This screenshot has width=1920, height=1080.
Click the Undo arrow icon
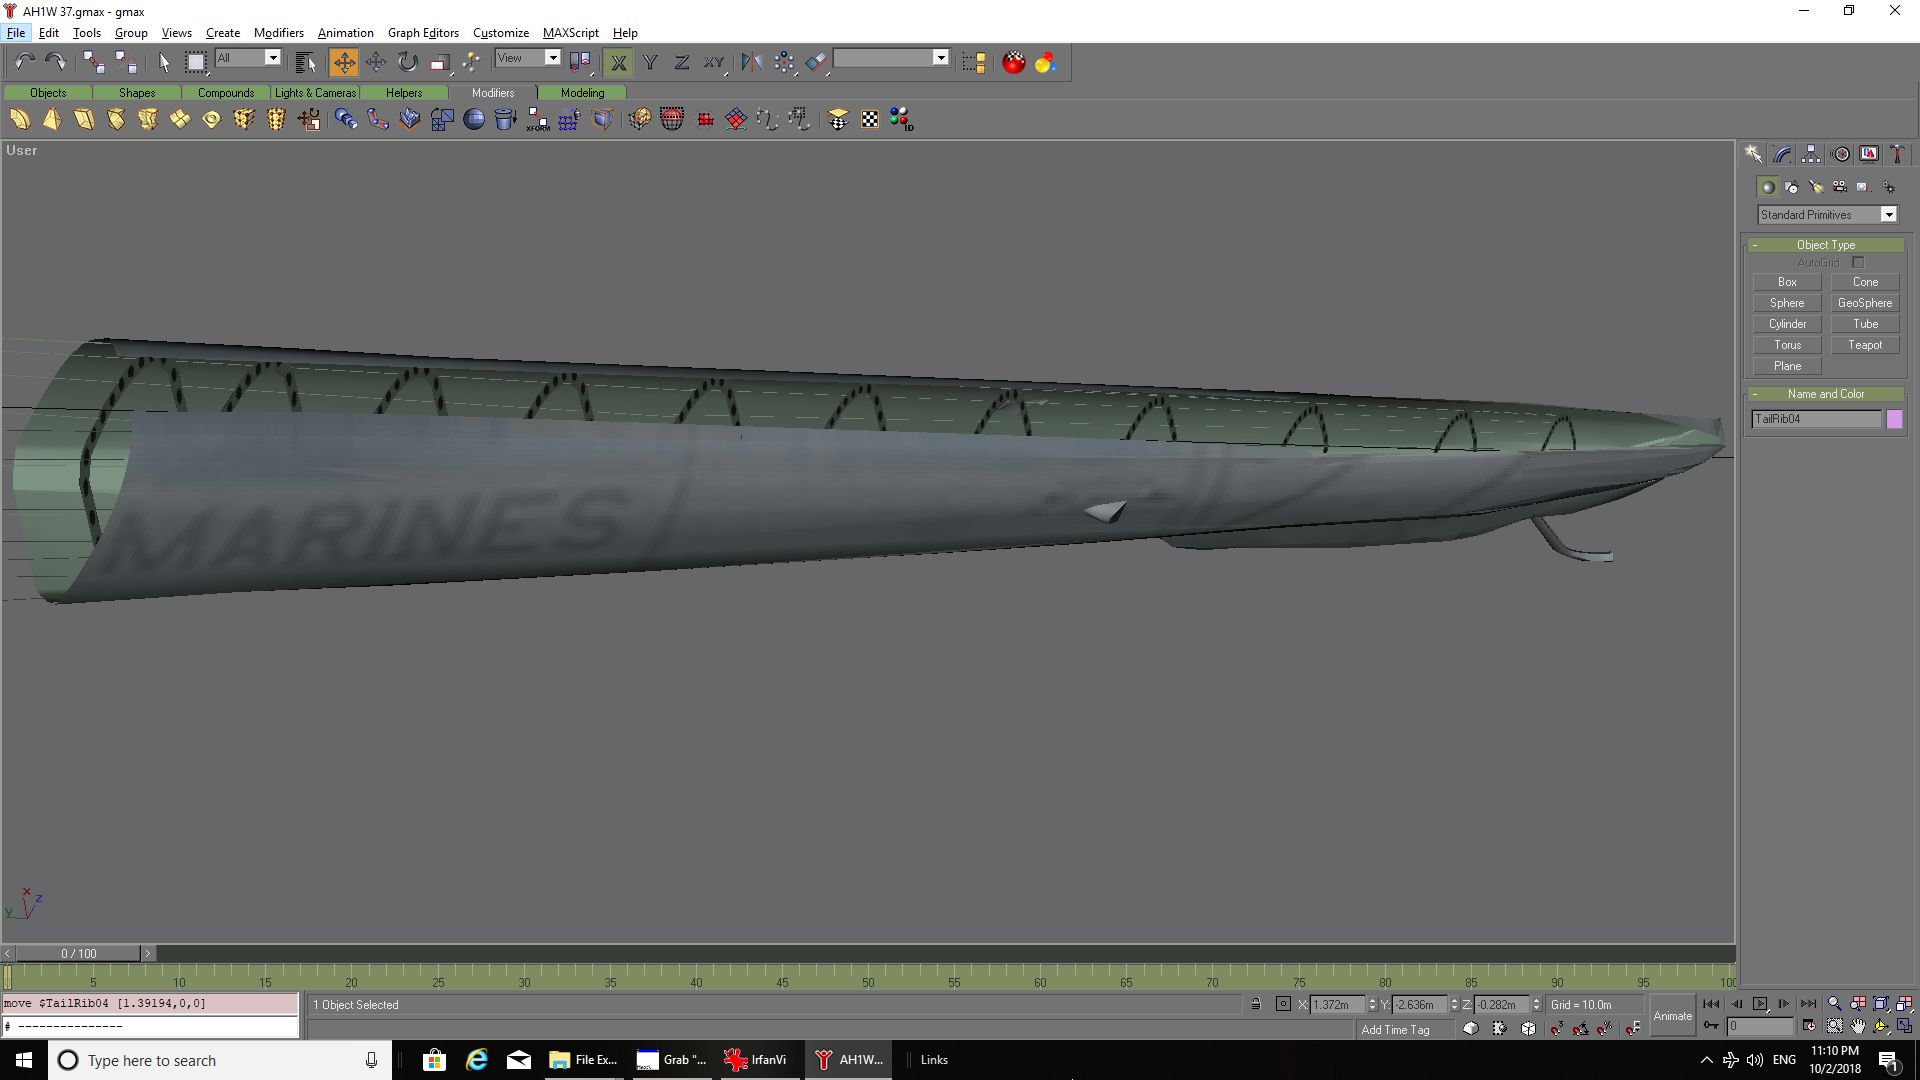point(24,62)
